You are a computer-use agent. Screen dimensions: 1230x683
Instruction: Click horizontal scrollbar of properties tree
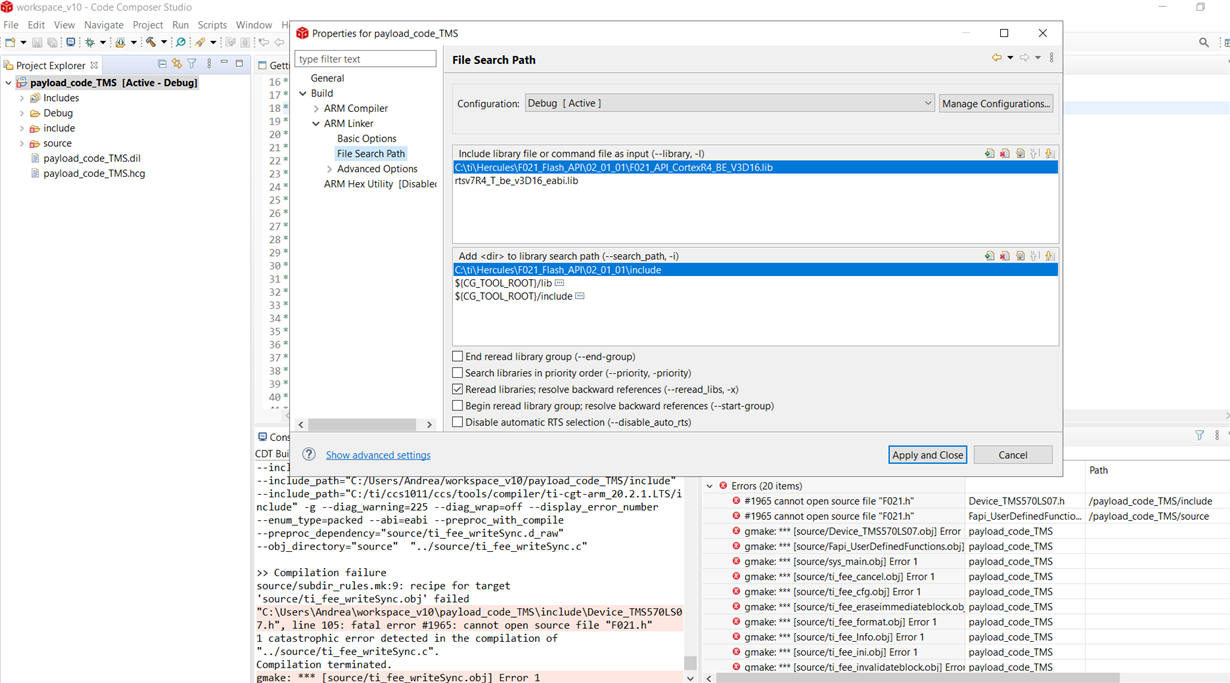tap(363, 425)
